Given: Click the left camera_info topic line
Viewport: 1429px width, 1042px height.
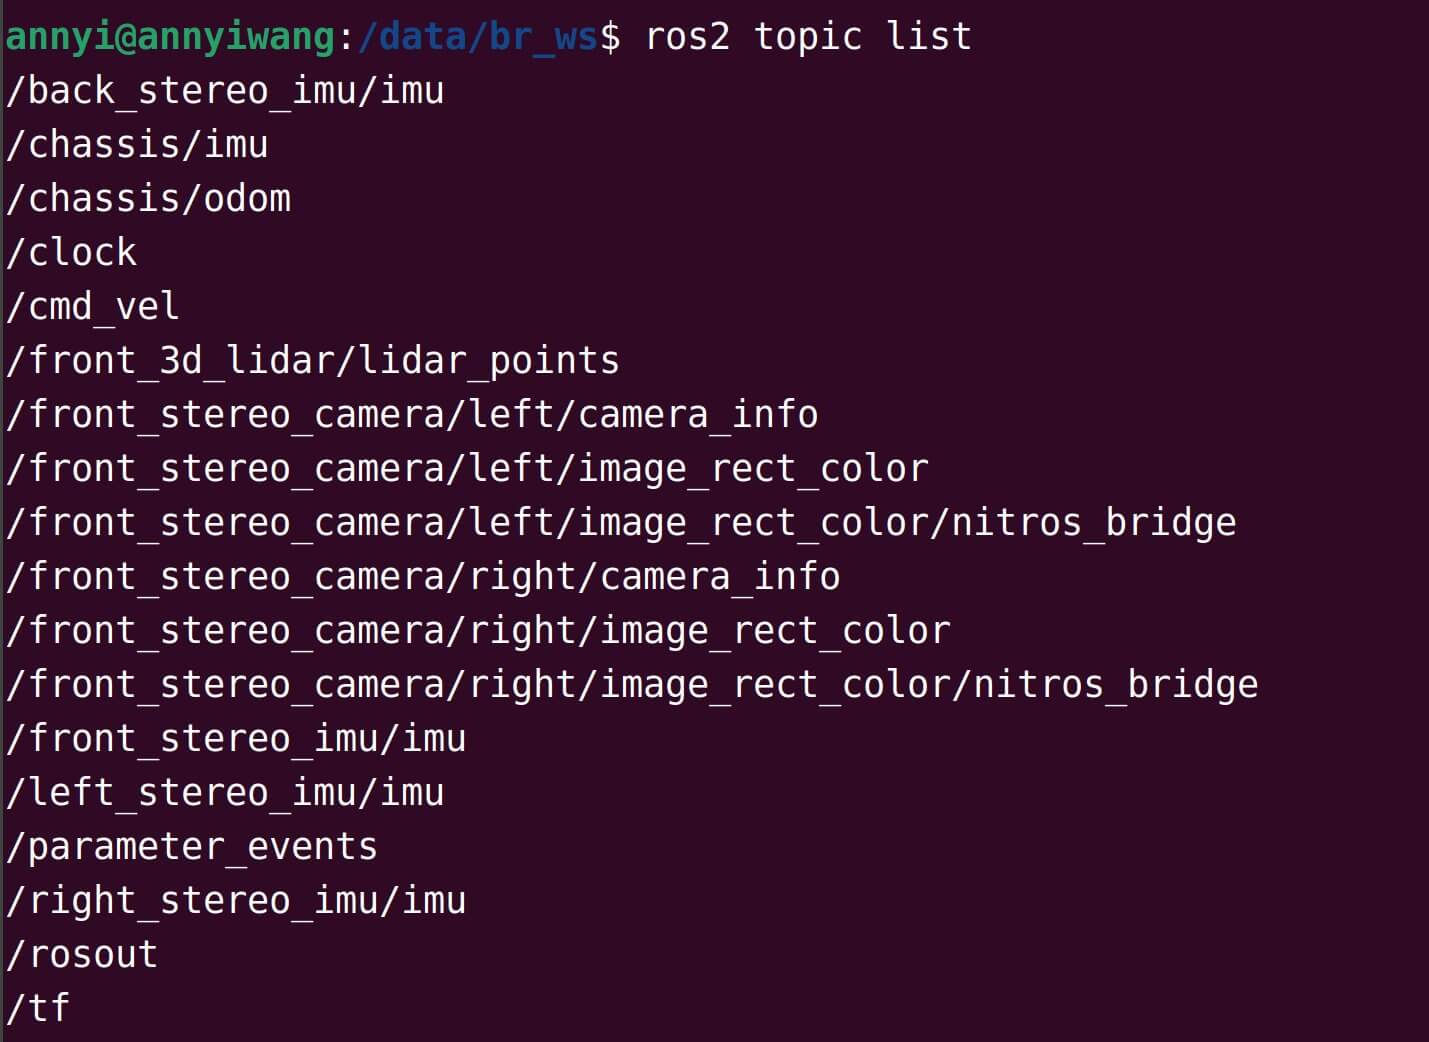Looking at the screenshot, I should point(412,415).
